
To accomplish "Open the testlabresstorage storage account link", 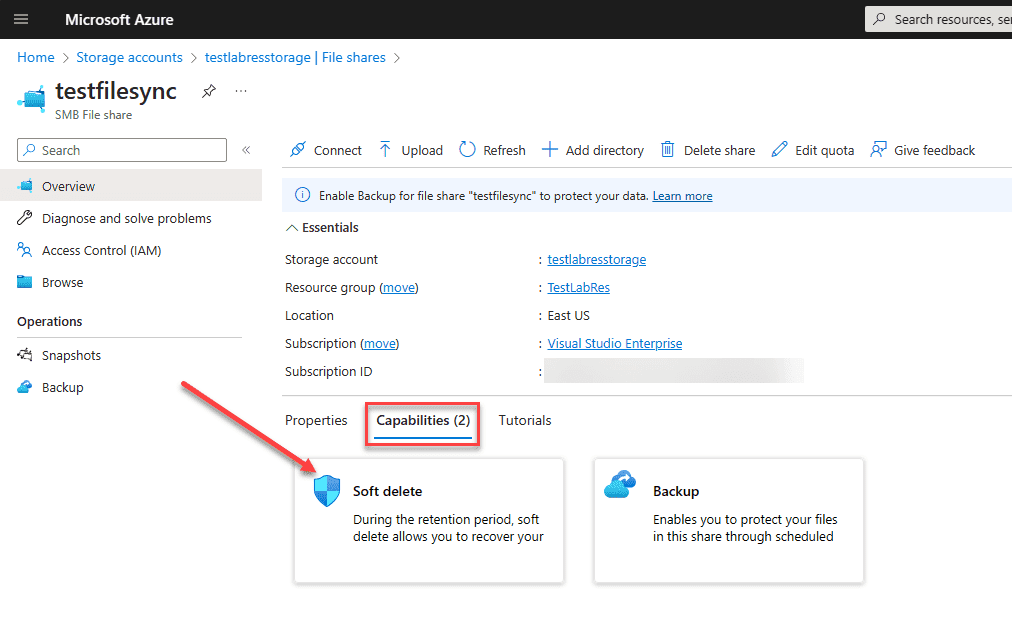I will click(x=596, y=259).
